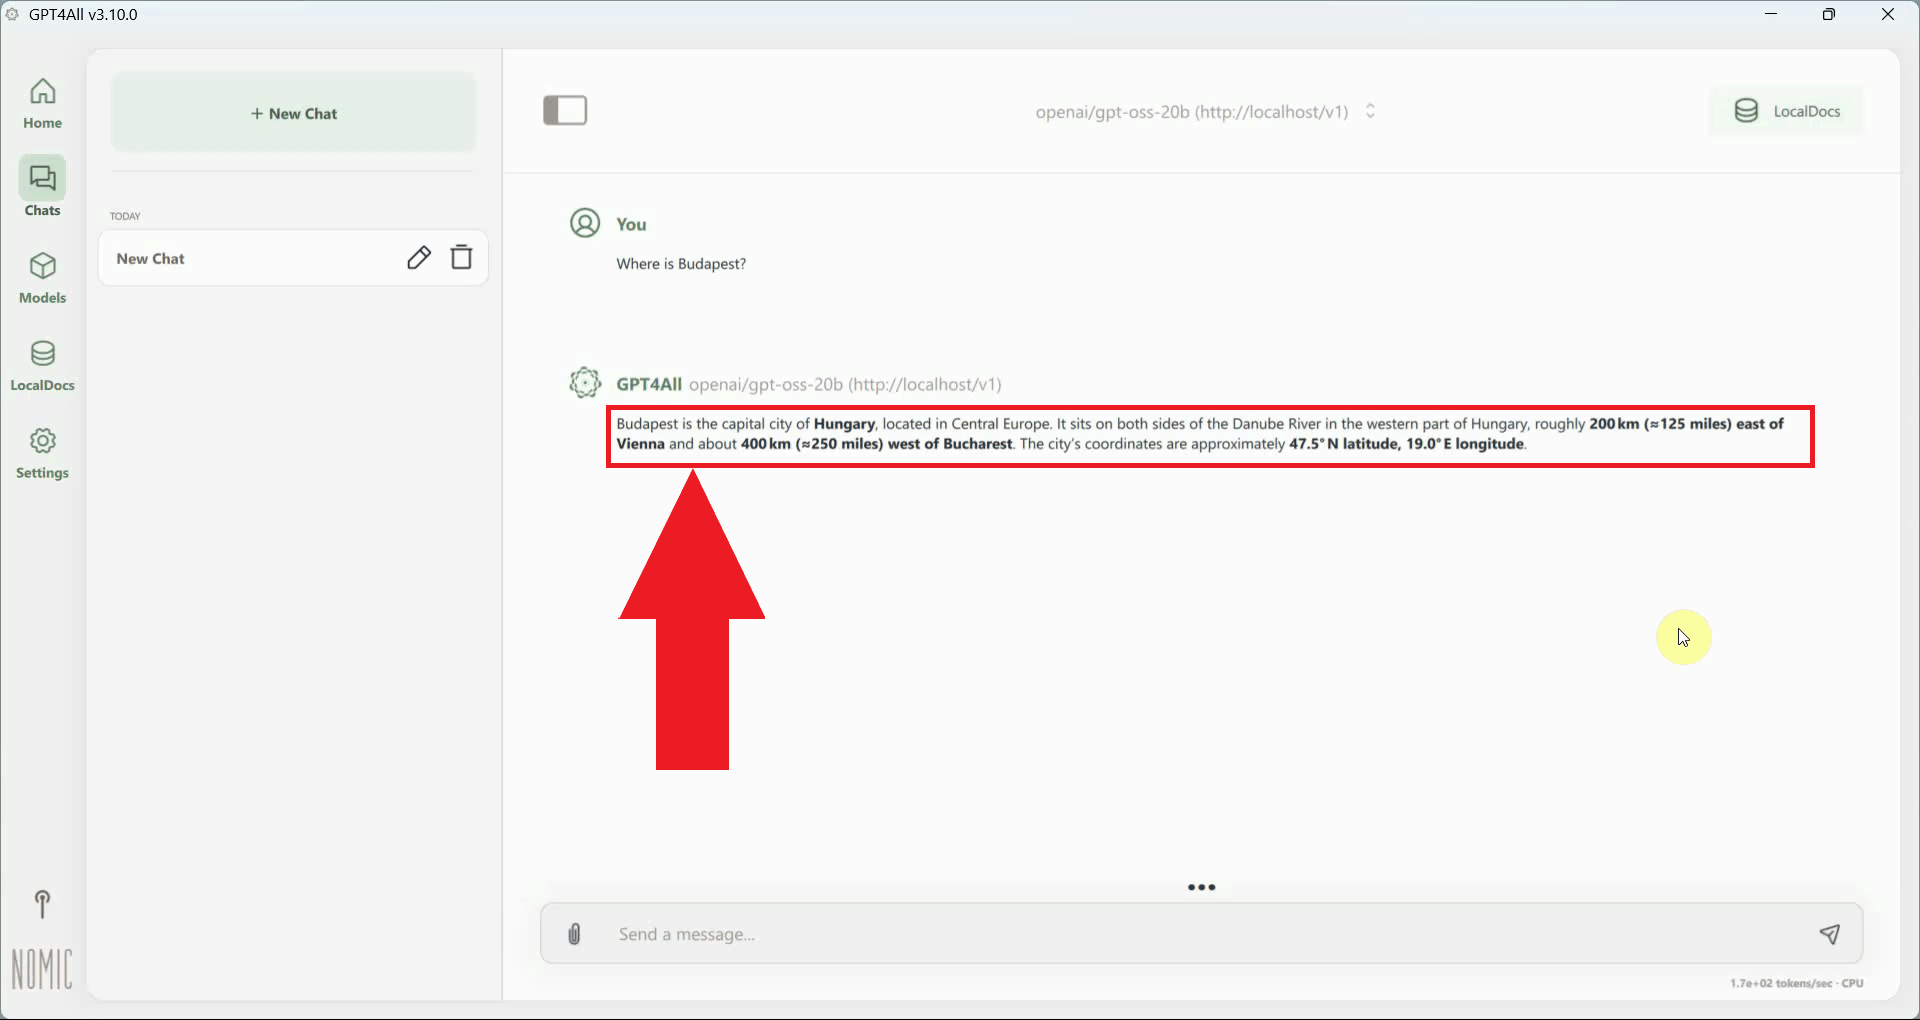Switch to the Chats view
The height and width of the screenshot is (1020, 1920).
(42, 189)
